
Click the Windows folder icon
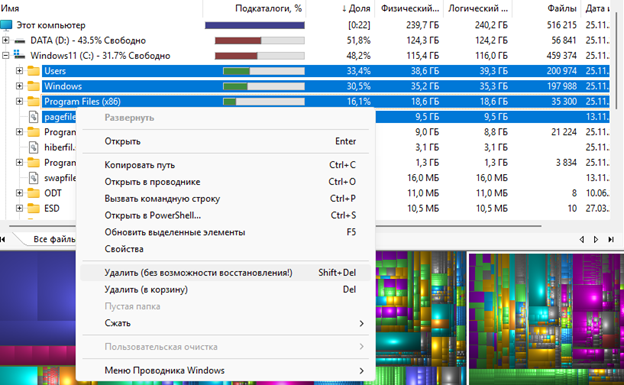pyautogui.click(x=34, y=86)
